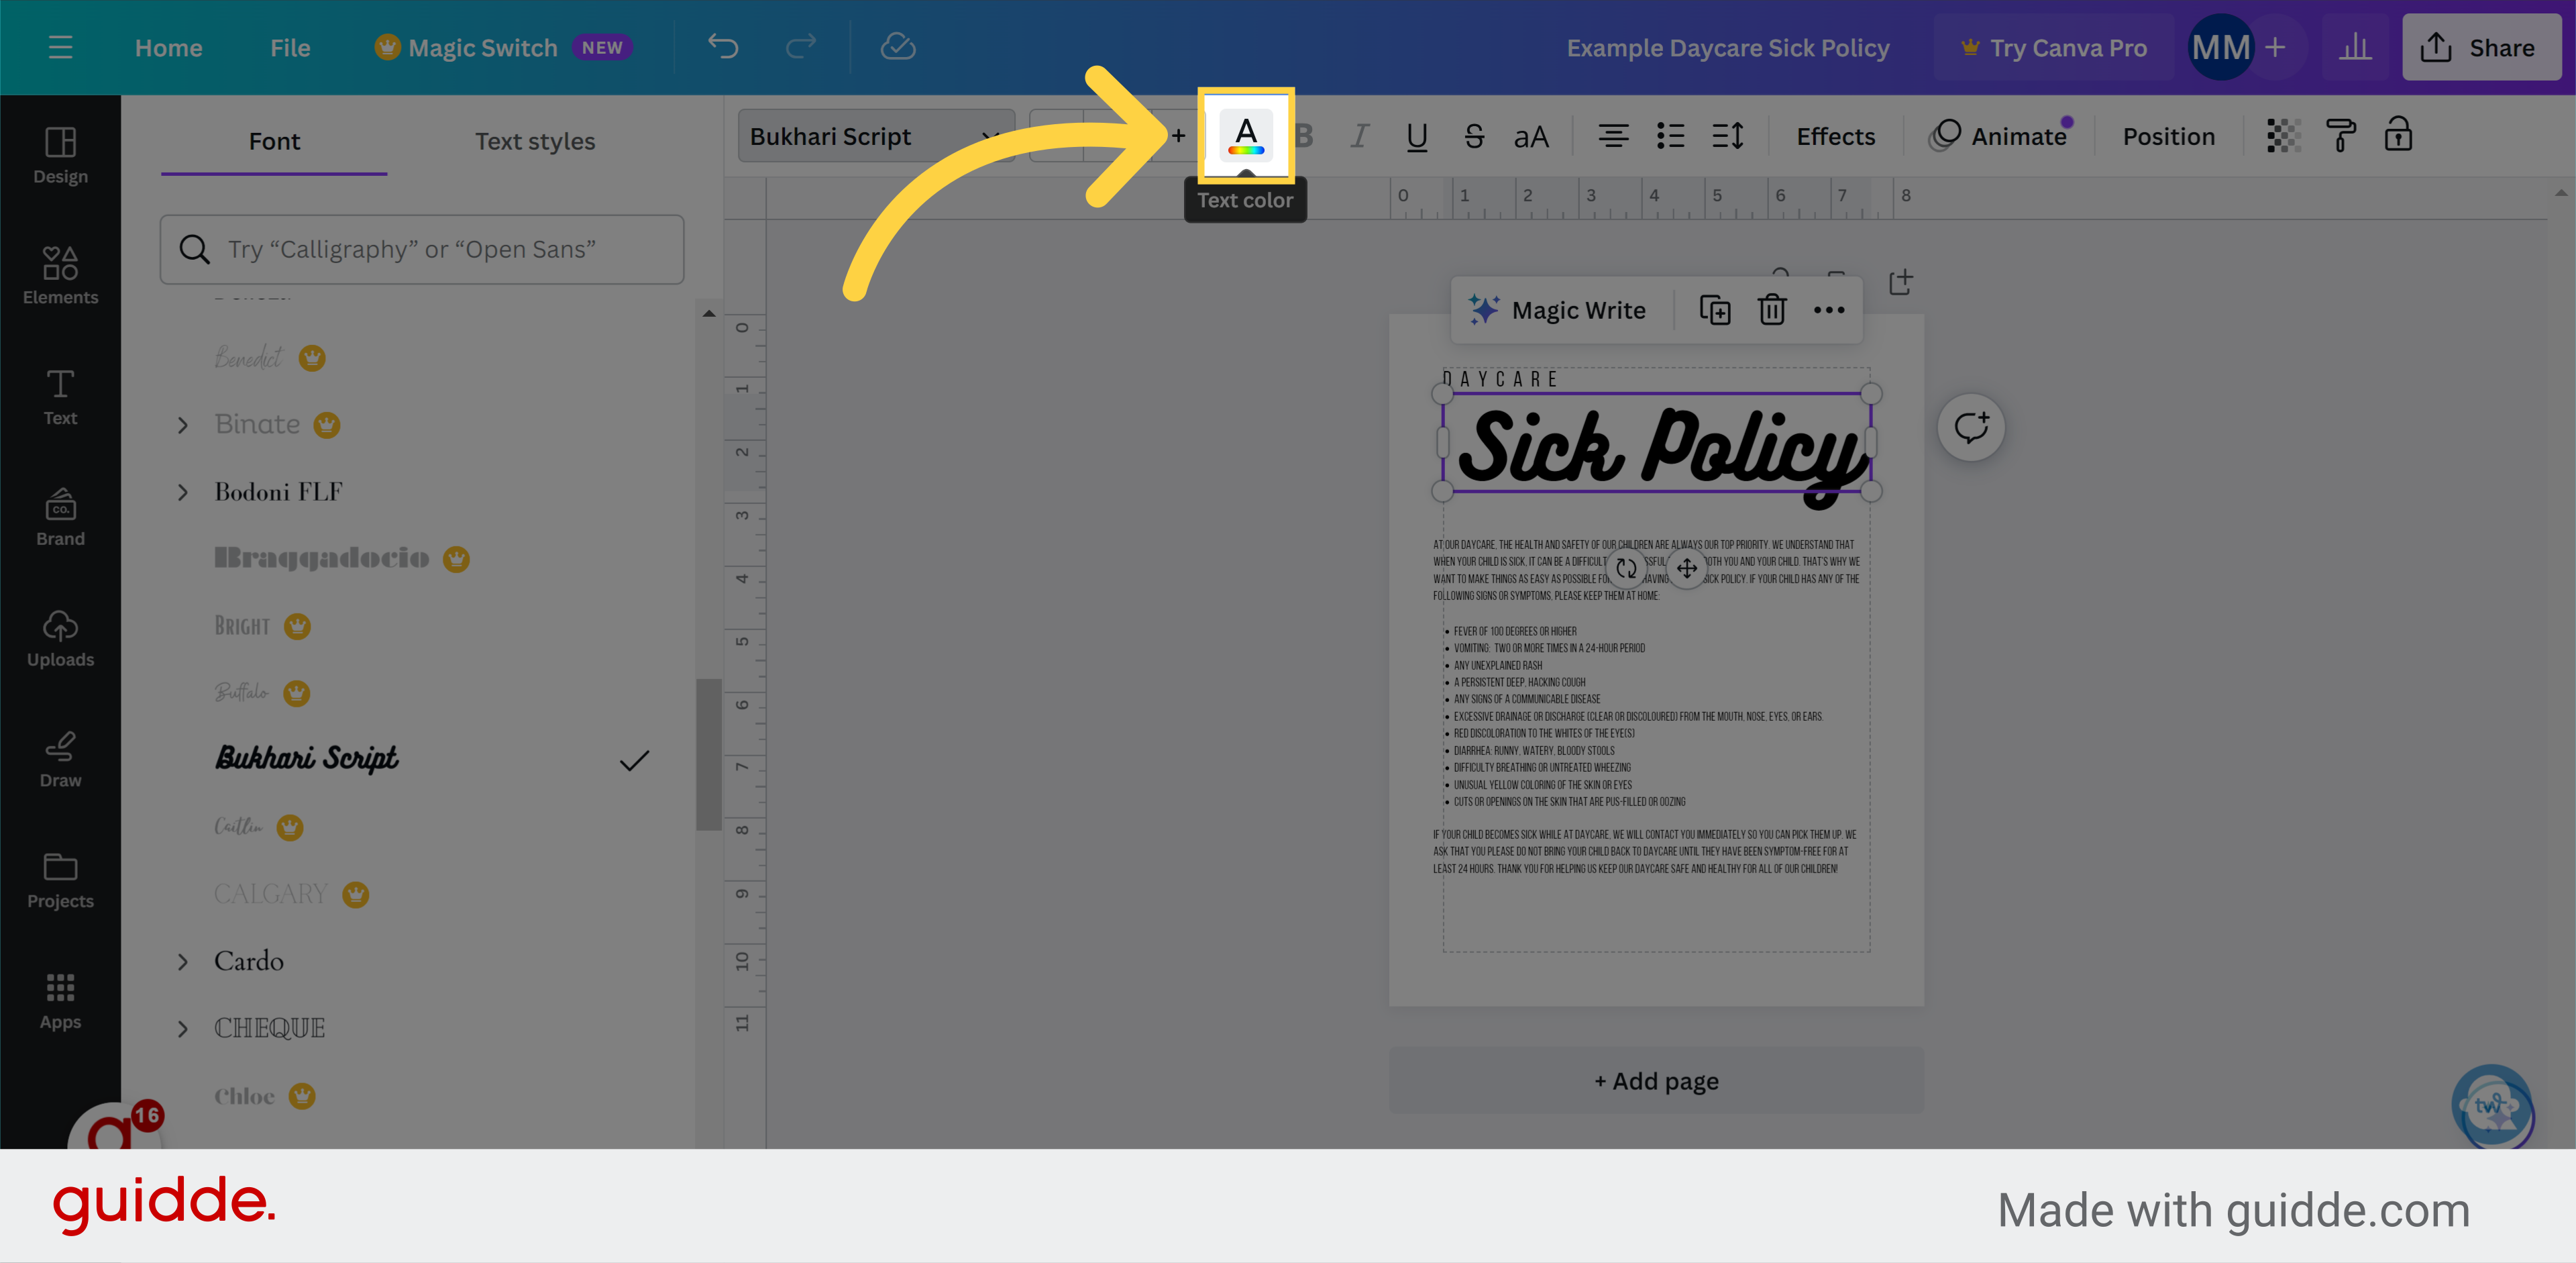Toggle uppercase aA formatting
The height and width of the screenshot is (1263, 2576).
click(1531, 136)
